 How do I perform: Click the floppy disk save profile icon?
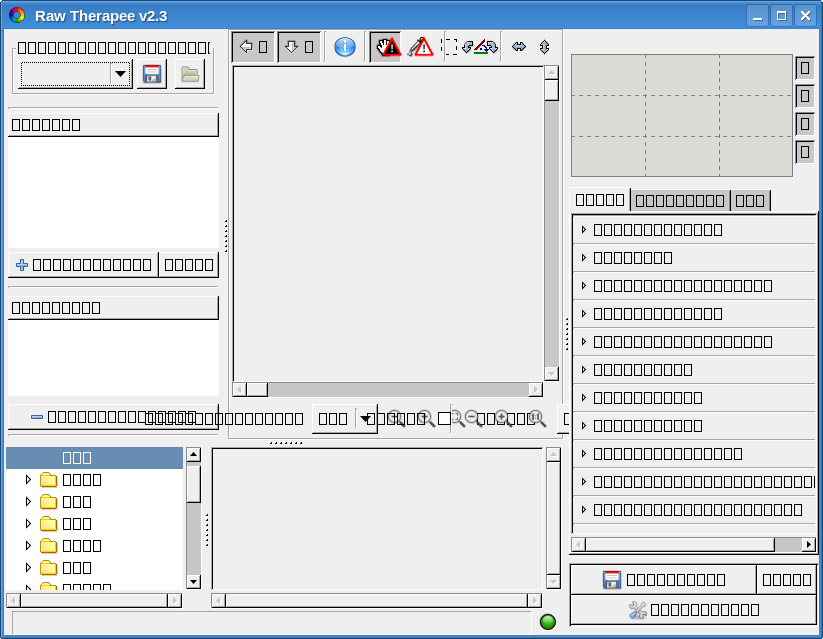click(x=151, y=74)
